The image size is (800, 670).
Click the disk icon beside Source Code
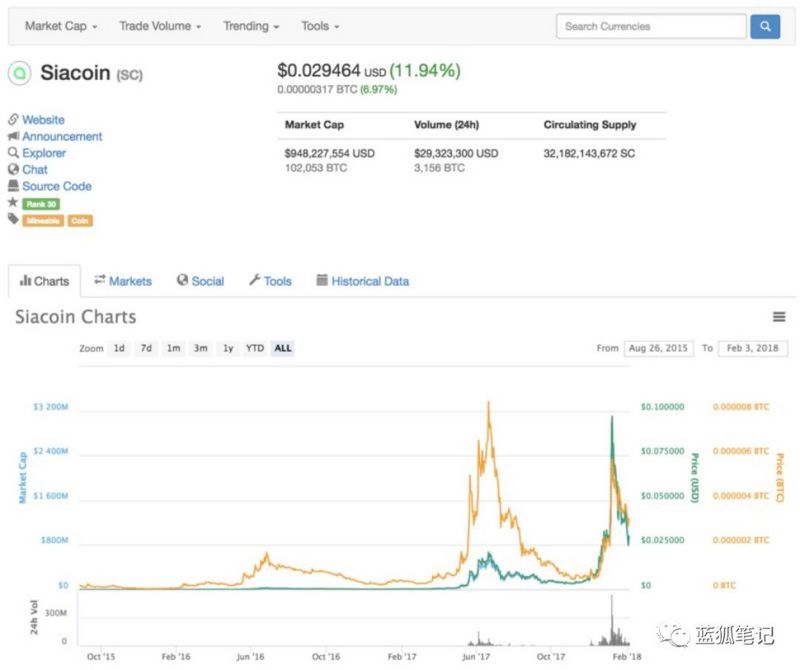[13, 186]
